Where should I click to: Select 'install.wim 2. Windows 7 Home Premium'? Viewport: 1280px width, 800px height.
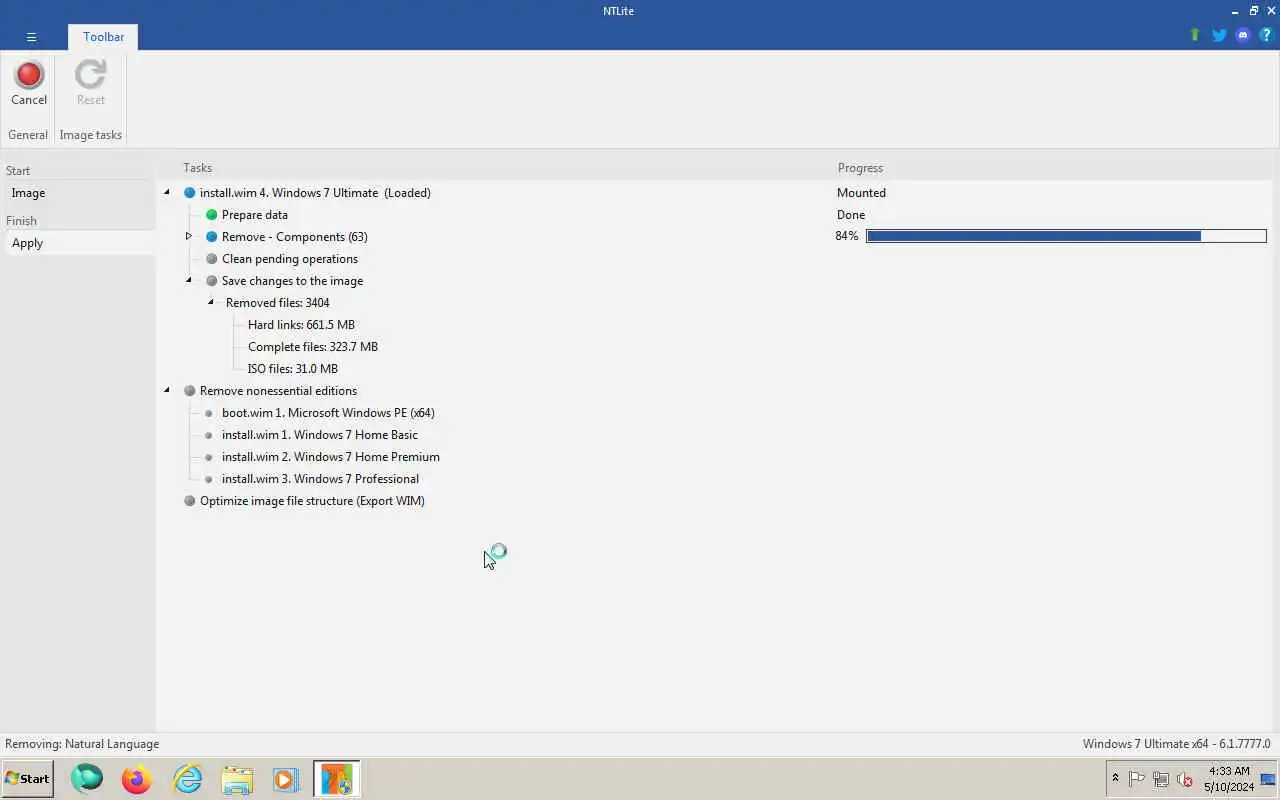click(330, 457)
